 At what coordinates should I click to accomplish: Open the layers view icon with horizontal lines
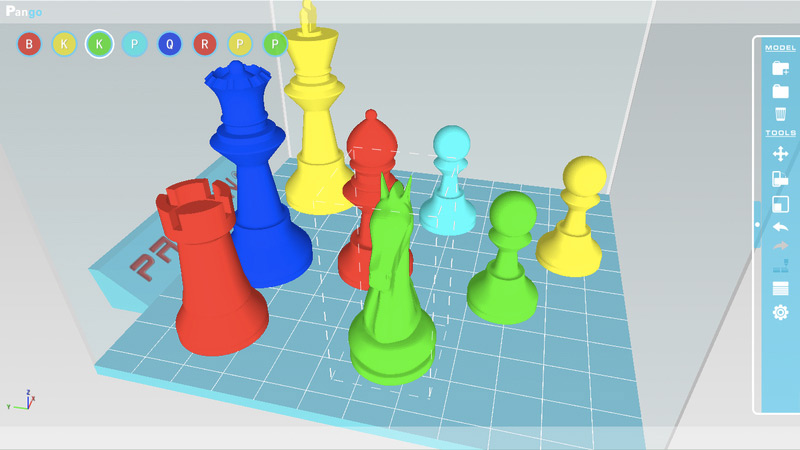780,288
